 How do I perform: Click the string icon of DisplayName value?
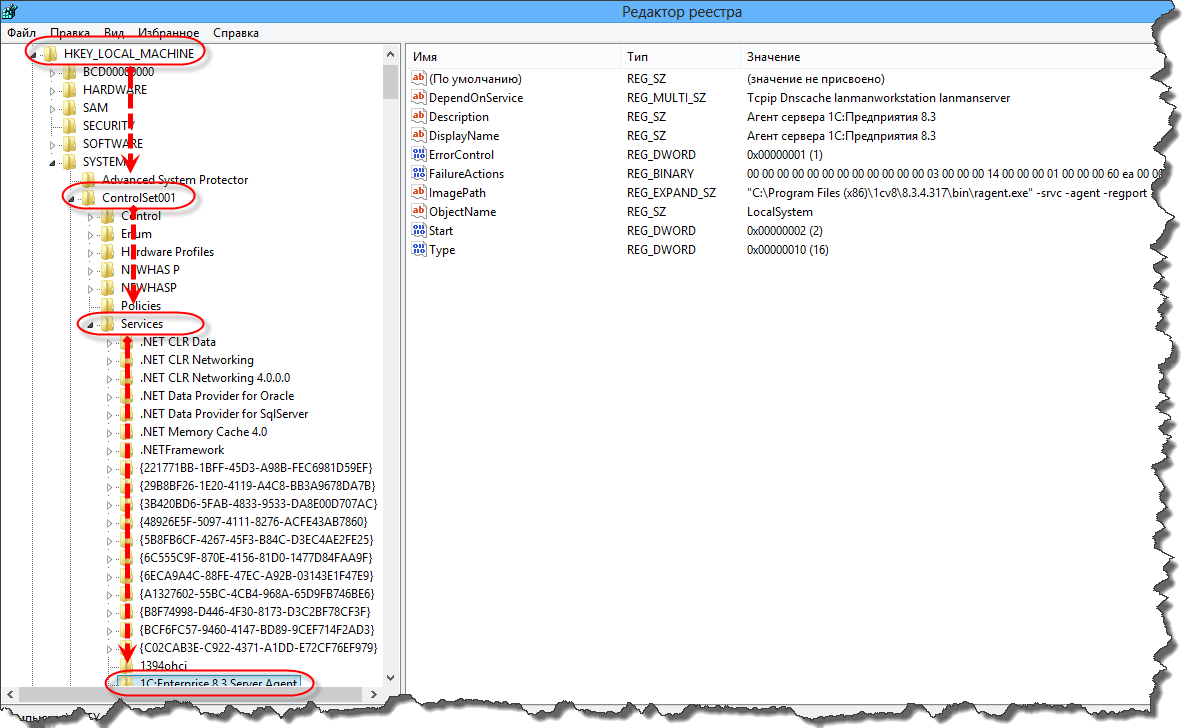[419, 136]
